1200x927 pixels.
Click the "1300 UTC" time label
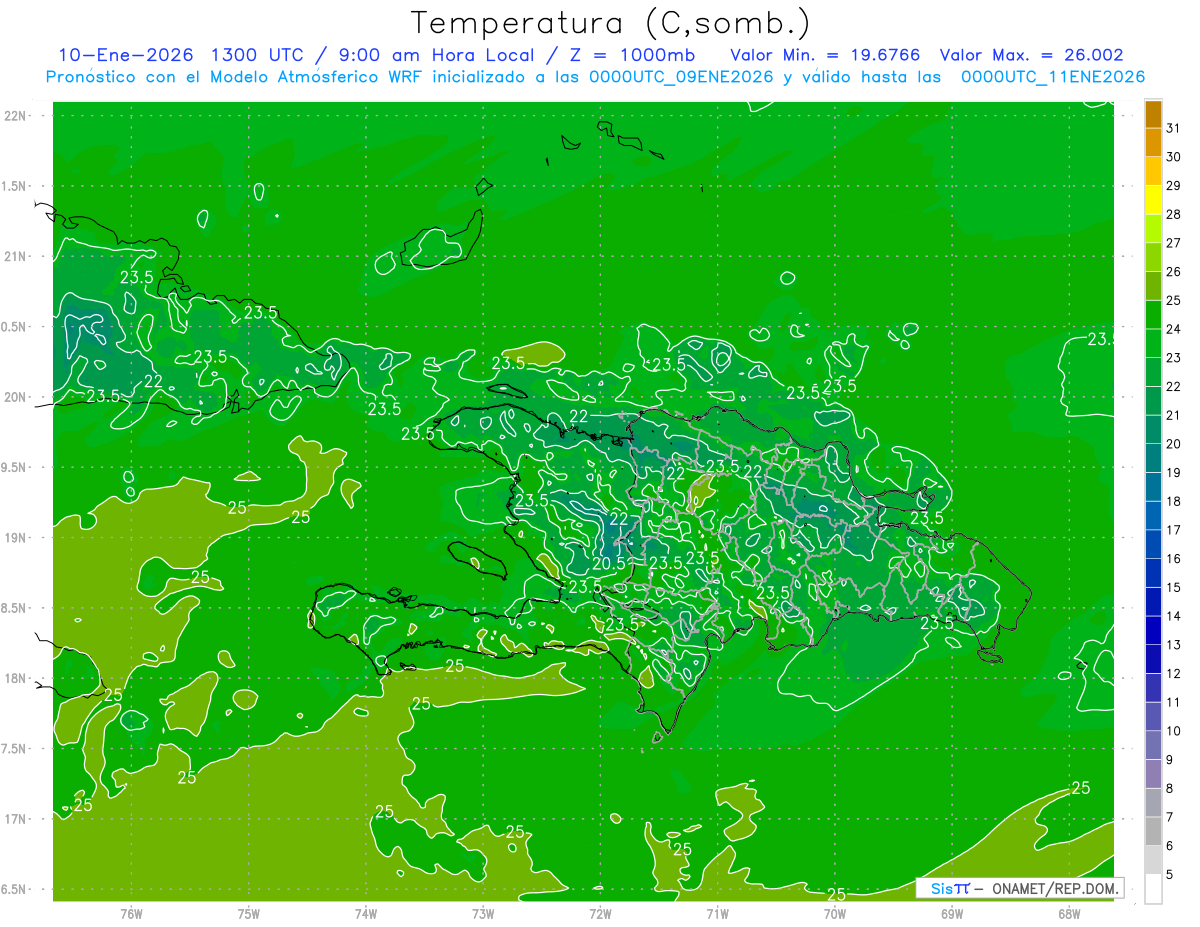tap(259, 56)
